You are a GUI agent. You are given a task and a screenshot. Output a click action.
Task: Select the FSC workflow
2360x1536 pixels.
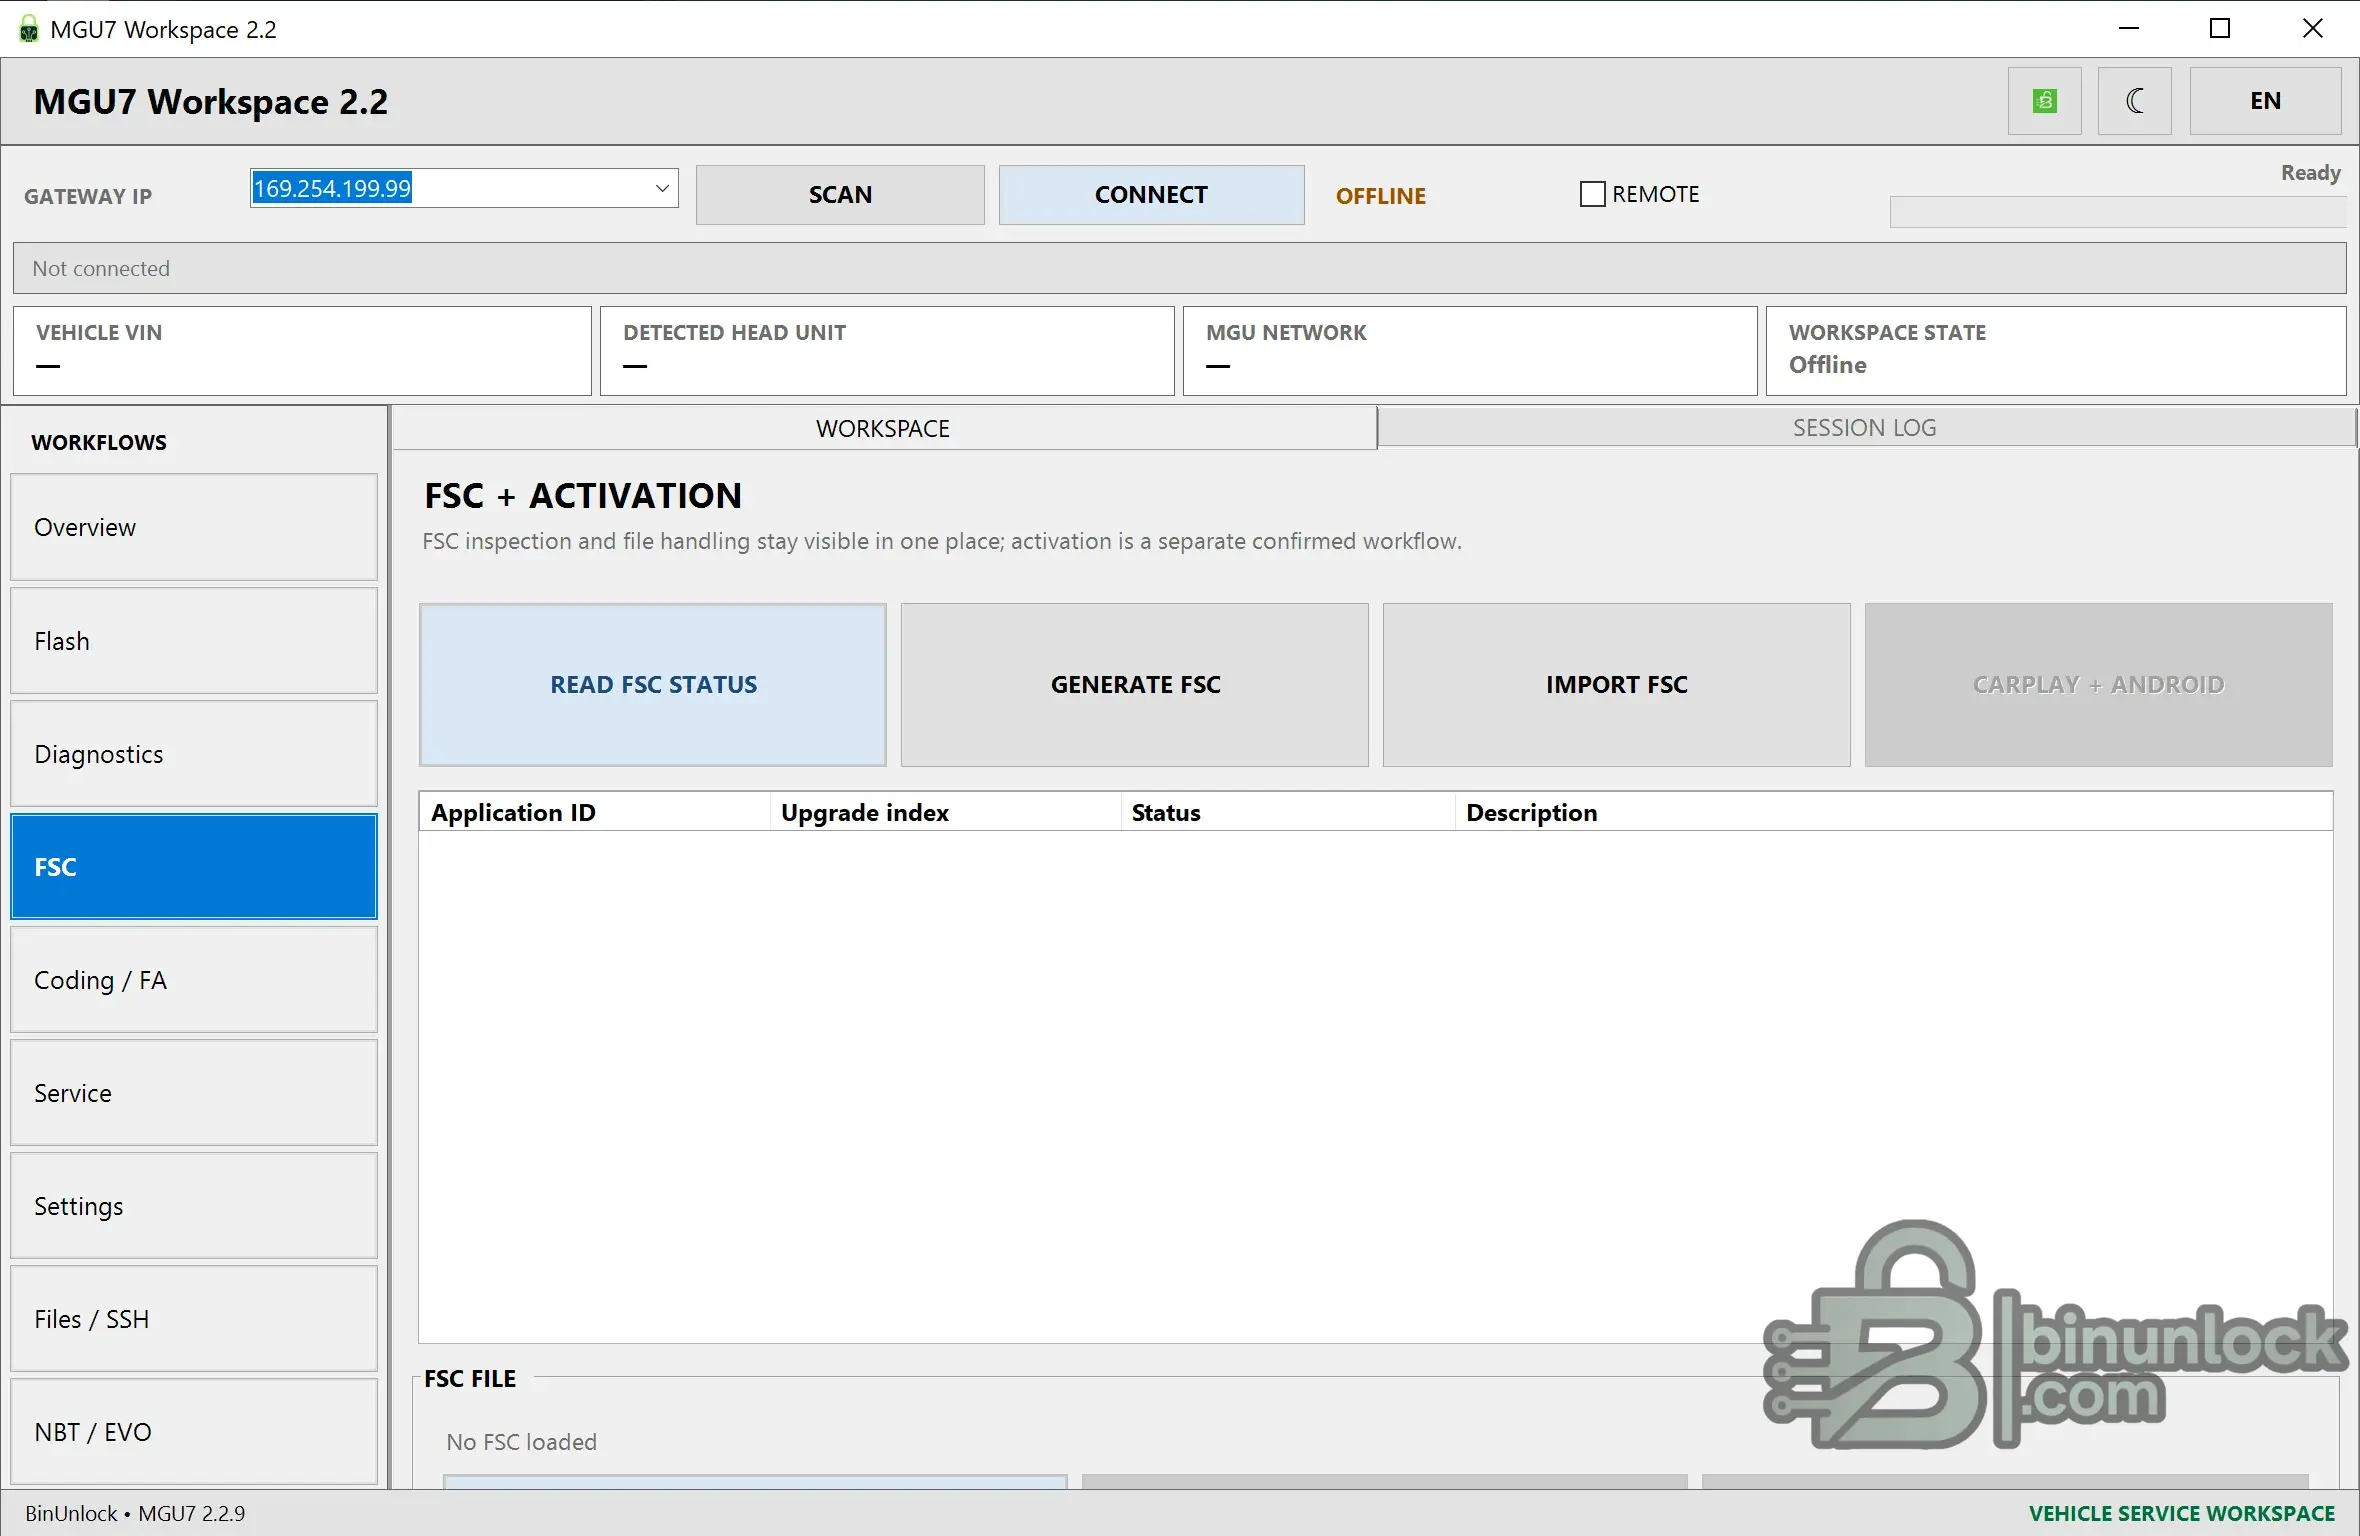pyautogui.click(x=194, y=867)
